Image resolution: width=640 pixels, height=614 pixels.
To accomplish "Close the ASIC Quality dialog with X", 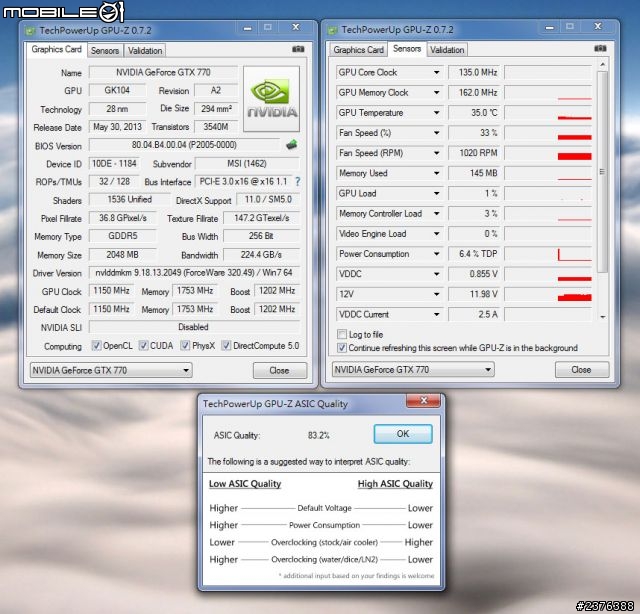I will click(x=423, y=400).
